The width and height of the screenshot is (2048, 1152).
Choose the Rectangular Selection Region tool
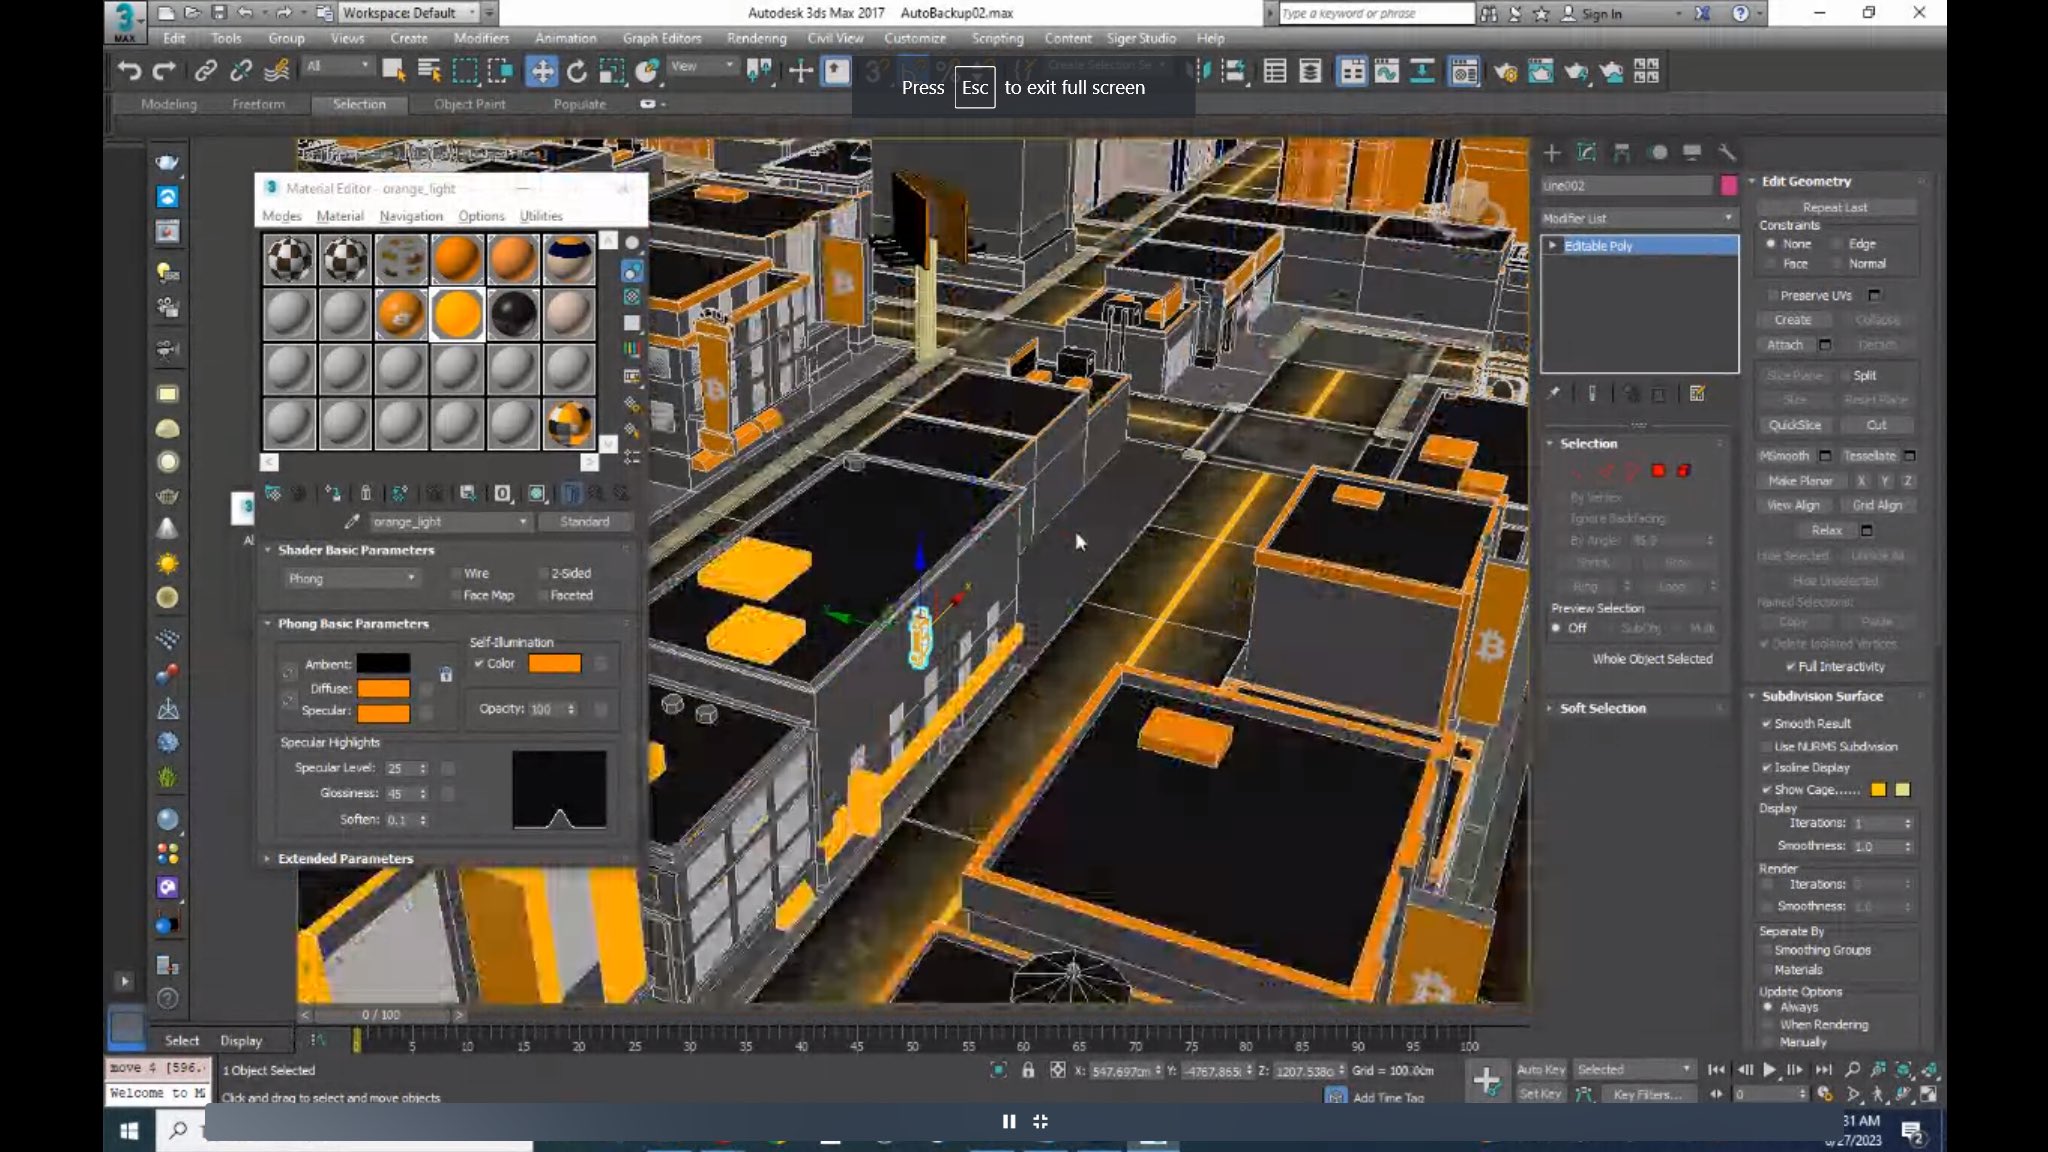[465, 71]
